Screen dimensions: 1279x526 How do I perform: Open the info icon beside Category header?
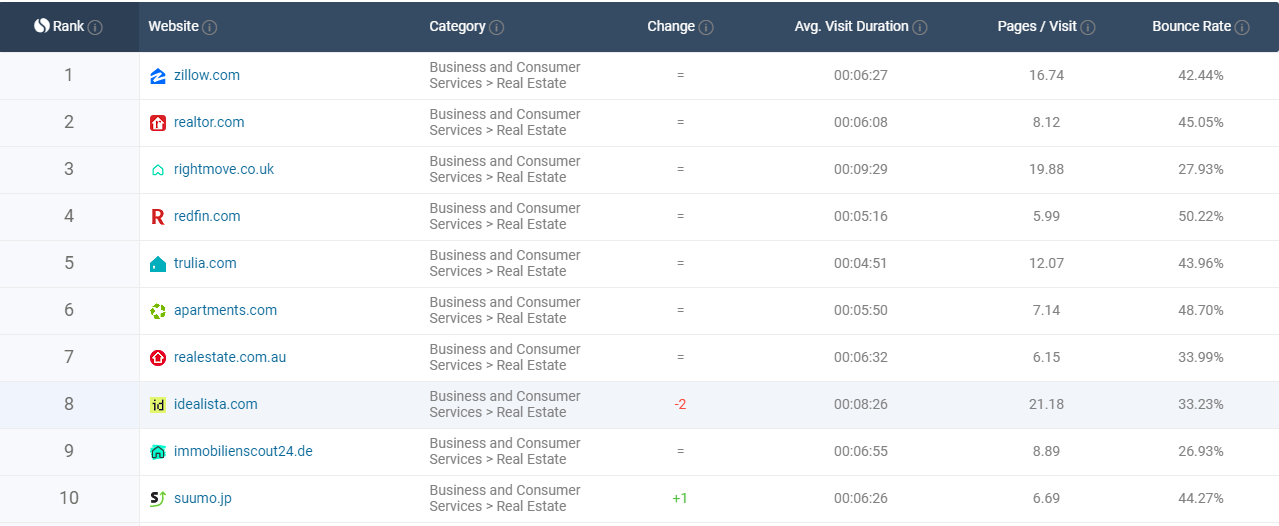497,27
